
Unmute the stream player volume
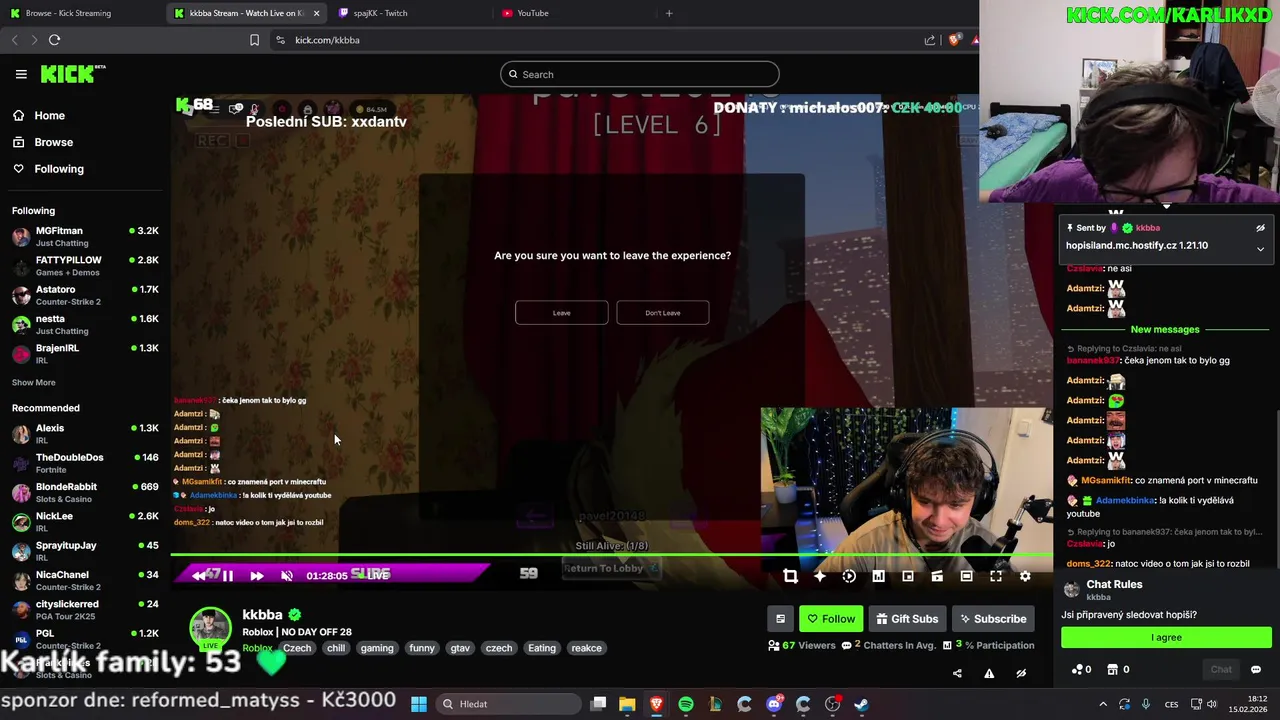pos(286,575)
